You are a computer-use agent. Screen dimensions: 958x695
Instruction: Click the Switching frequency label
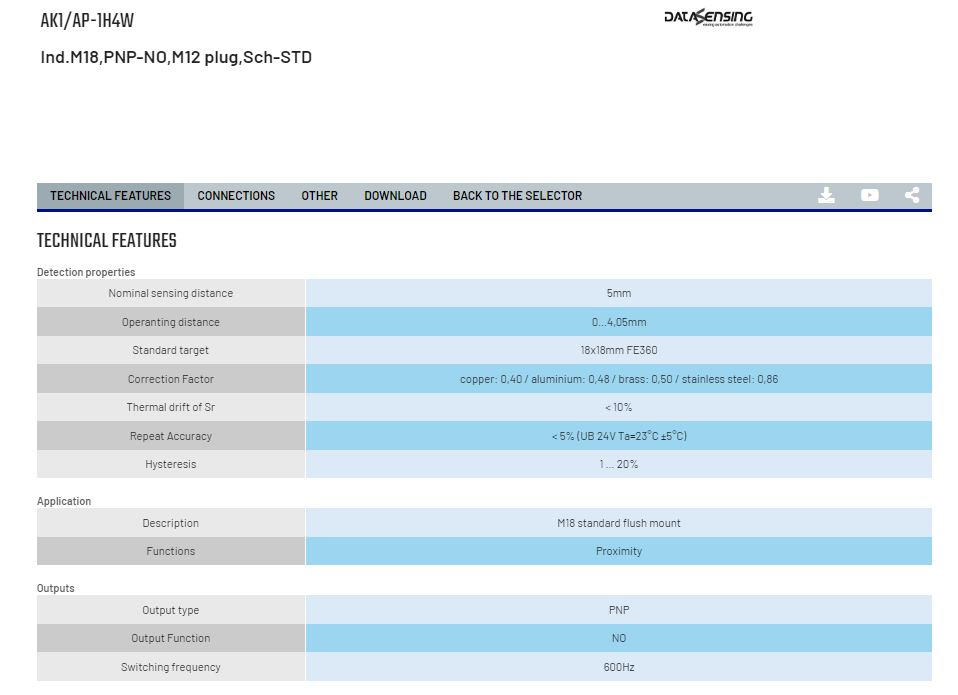(x=170, y=667)
